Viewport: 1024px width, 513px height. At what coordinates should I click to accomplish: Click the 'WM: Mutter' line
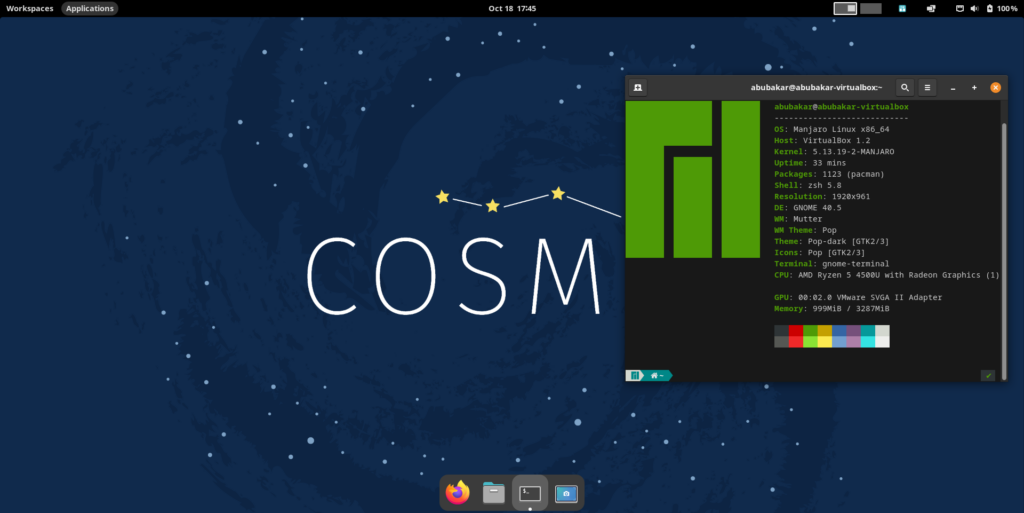[798, 219]
